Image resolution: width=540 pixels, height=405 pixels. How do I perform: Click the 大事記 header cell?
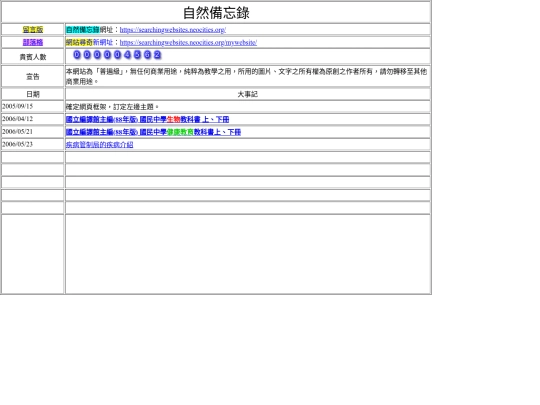(248, 94)
